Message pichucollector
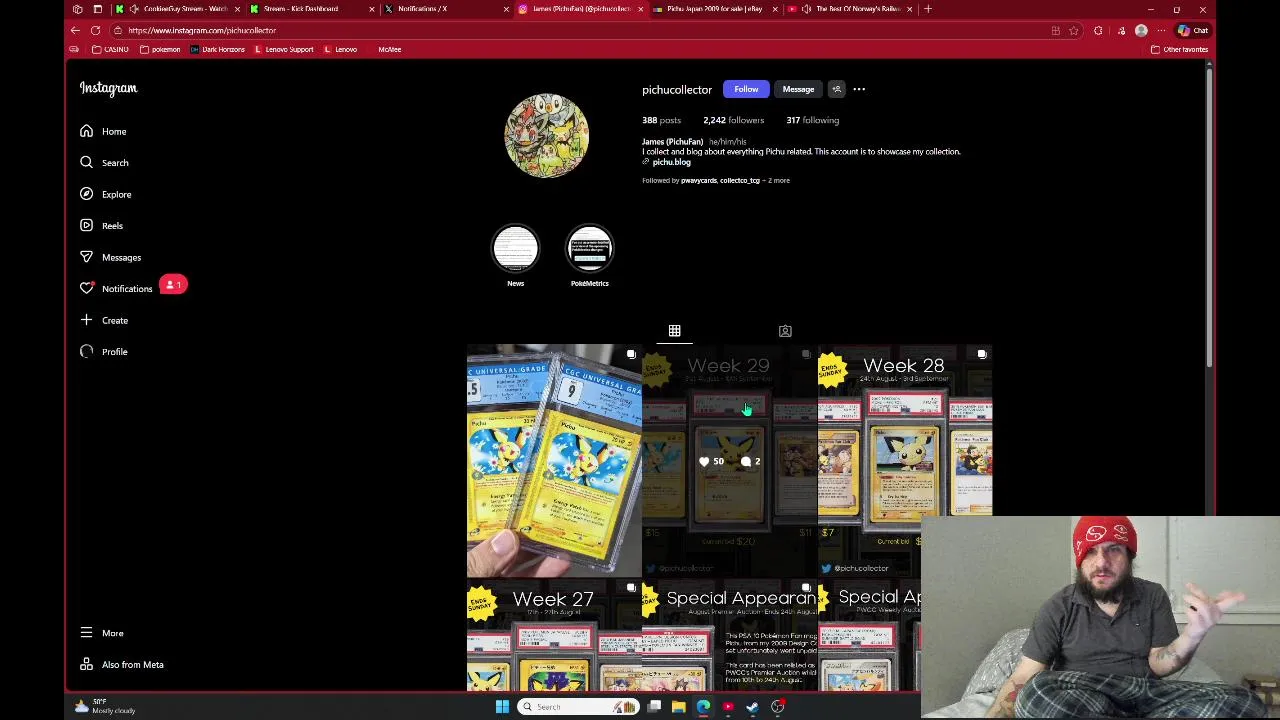This screenshot has width=1280, height=720. [x=798, y=89]
